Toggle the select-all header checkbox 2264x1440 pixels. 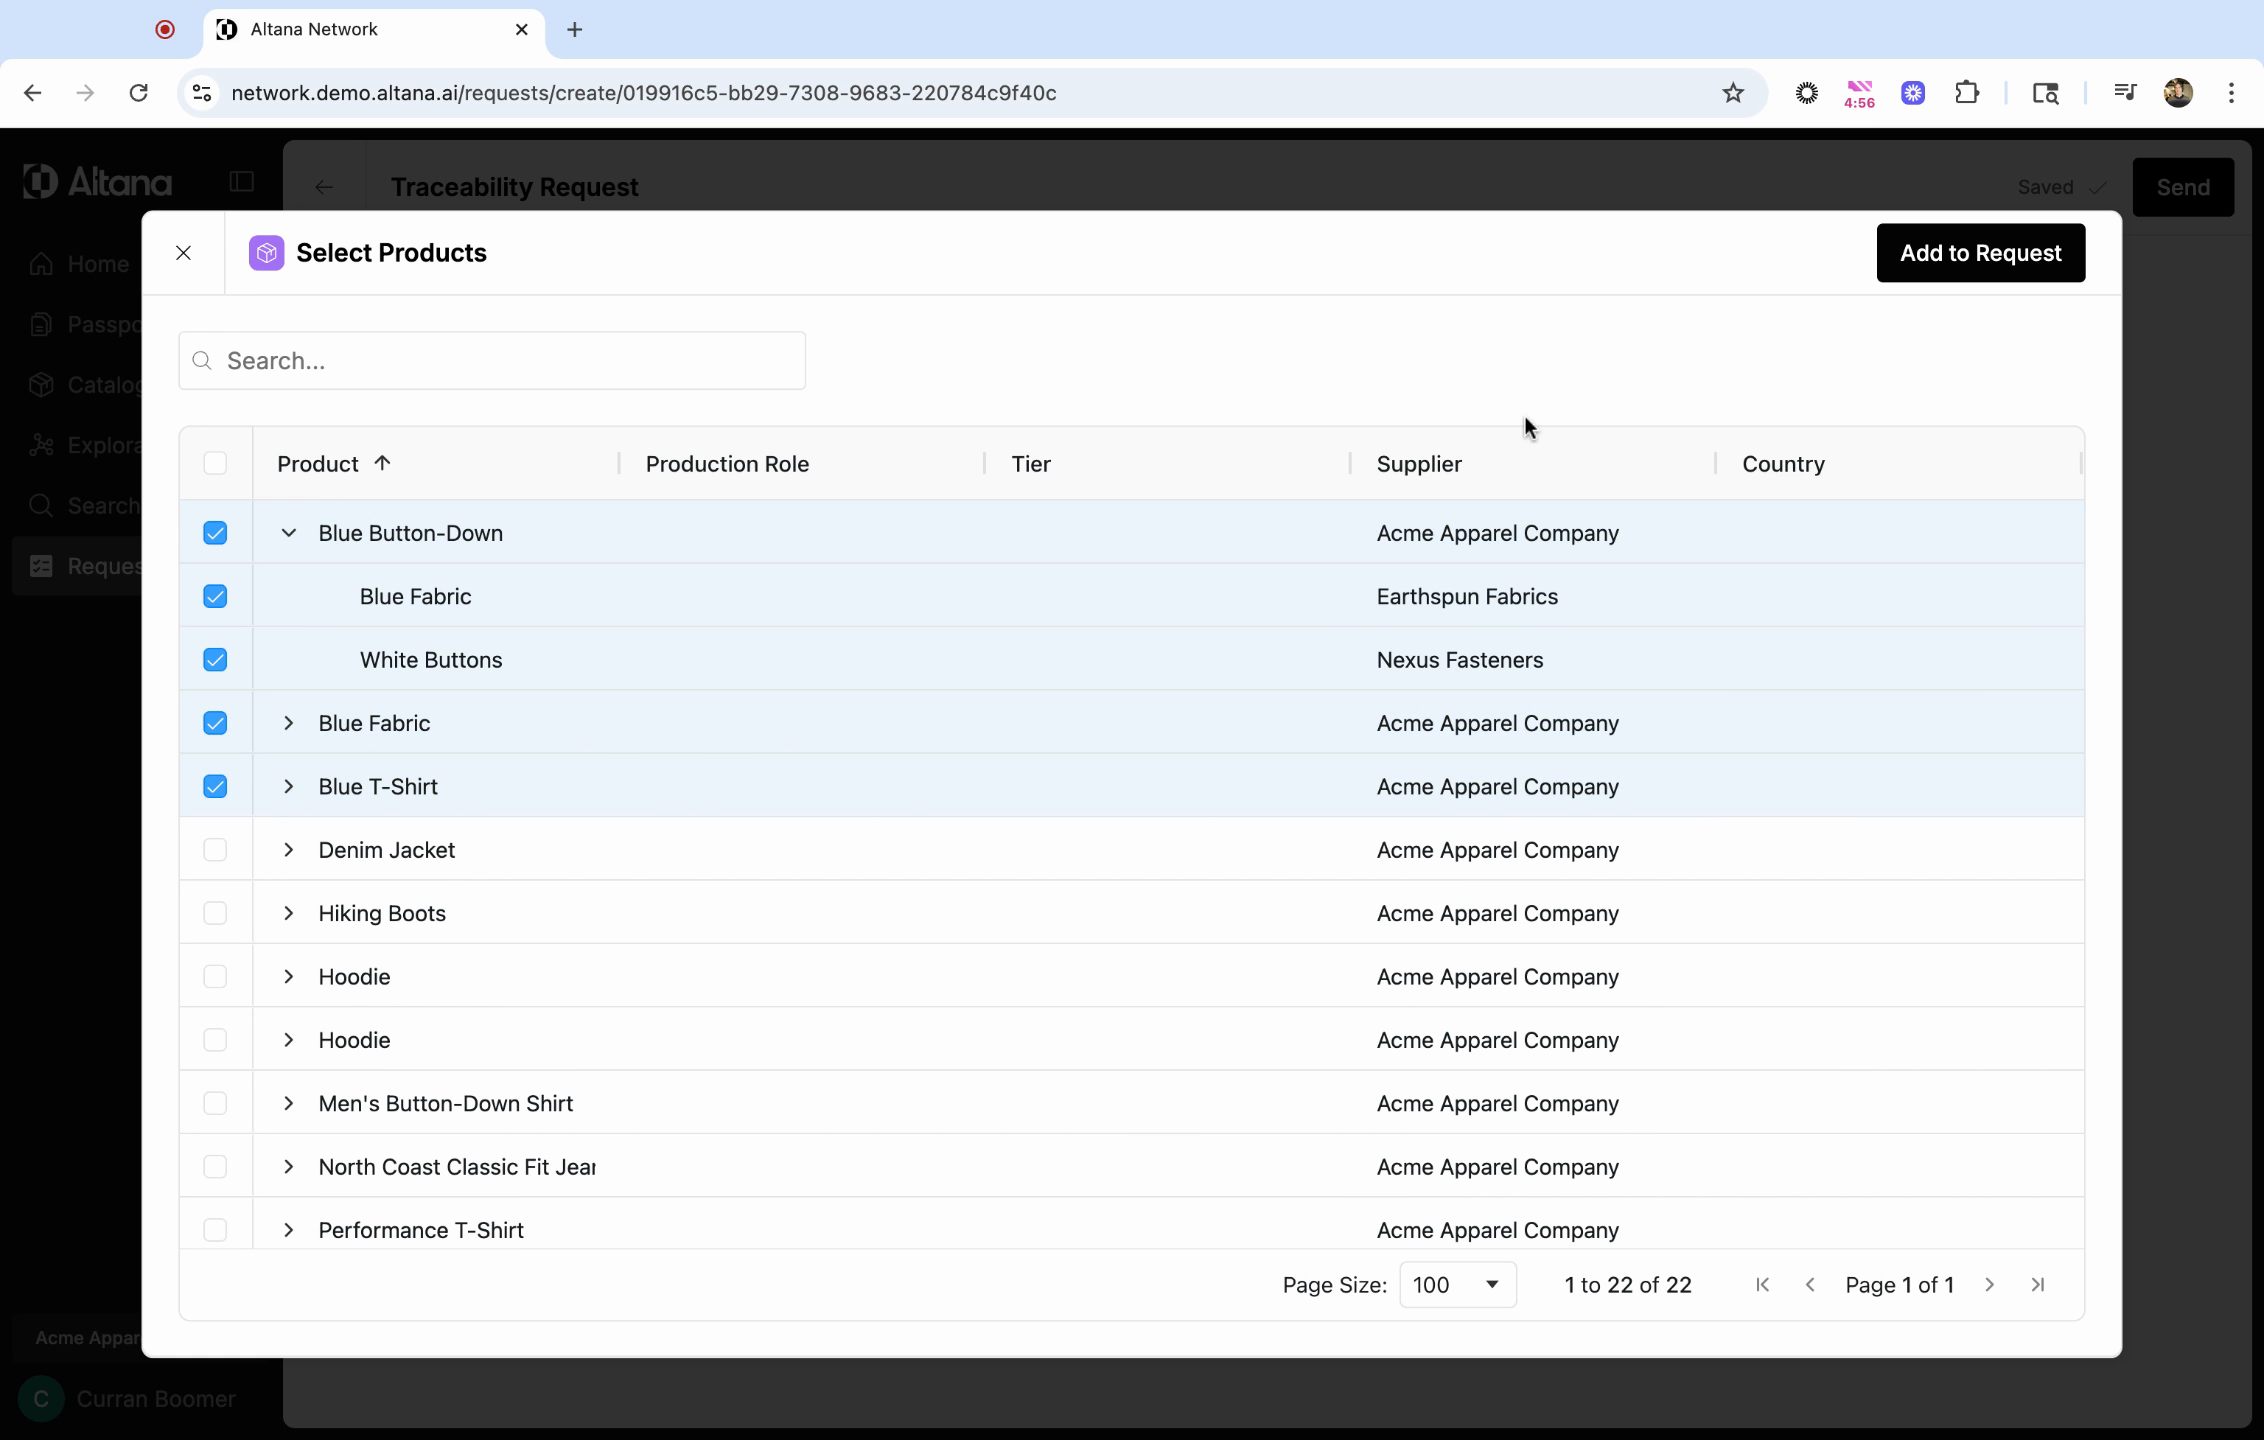(215, 463)
